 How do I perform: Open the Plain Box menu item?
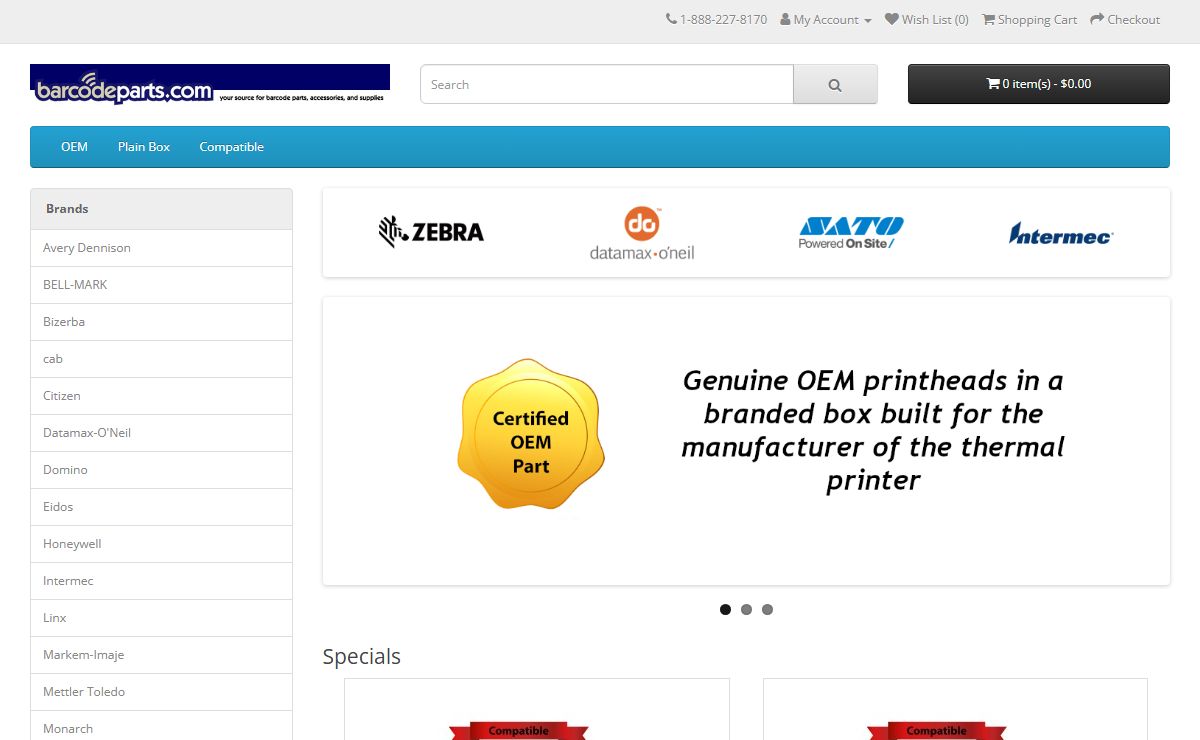(144, 147)
